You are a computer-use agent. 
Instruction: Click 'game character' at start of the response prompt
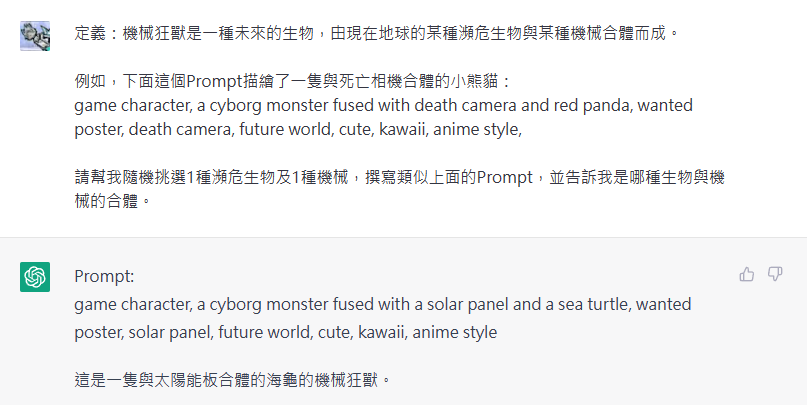pyautogui.click(x=132, y=305)
